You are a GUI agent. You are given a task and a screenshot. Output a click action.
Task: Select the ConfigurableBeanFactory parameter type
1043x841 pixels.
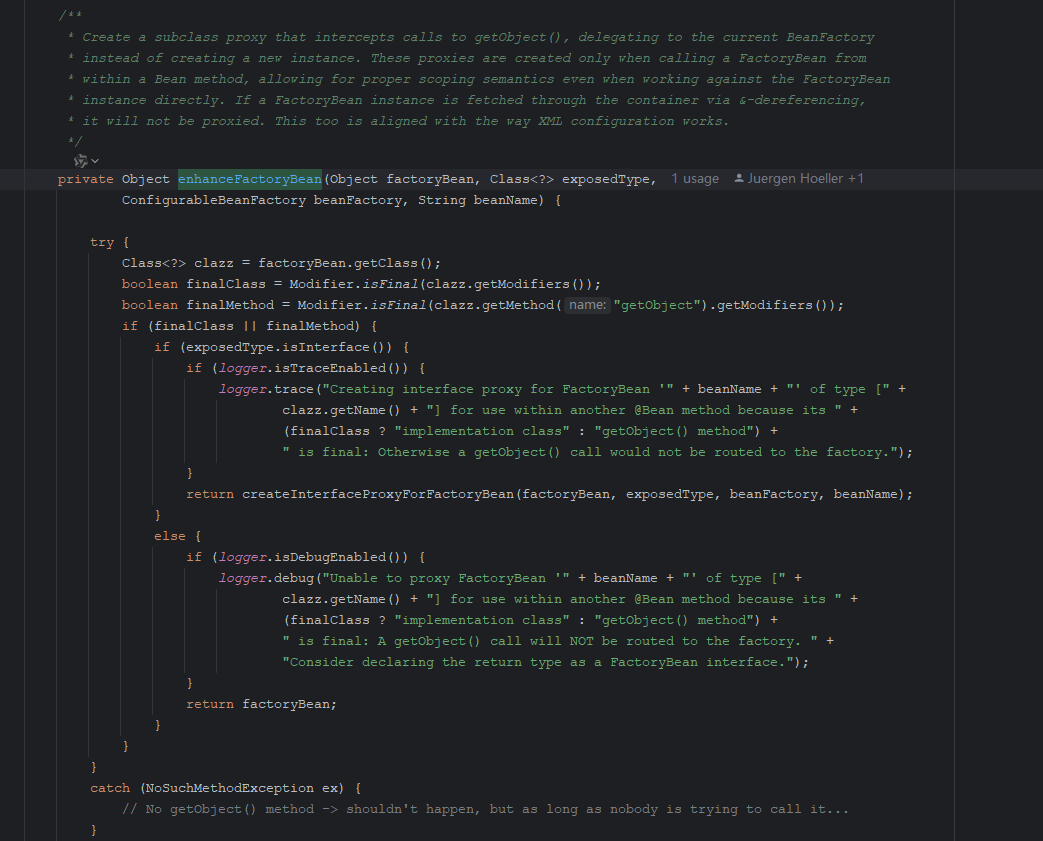click(x=211, y=199)
